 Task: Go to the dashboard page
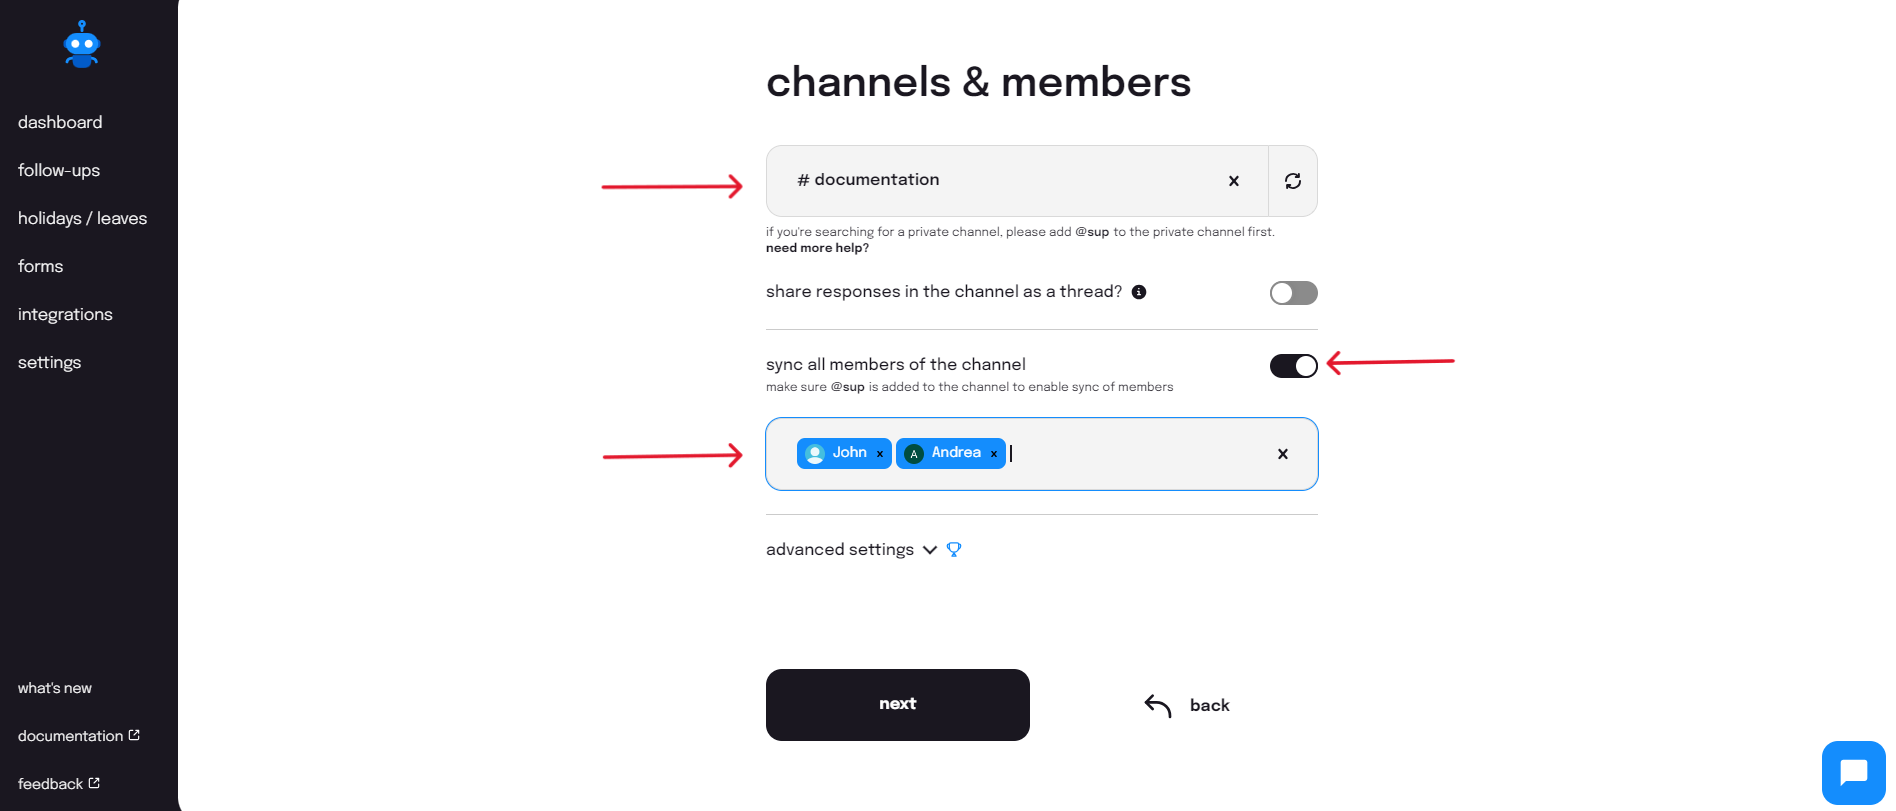pyautogui.click(x=60, y=122)
